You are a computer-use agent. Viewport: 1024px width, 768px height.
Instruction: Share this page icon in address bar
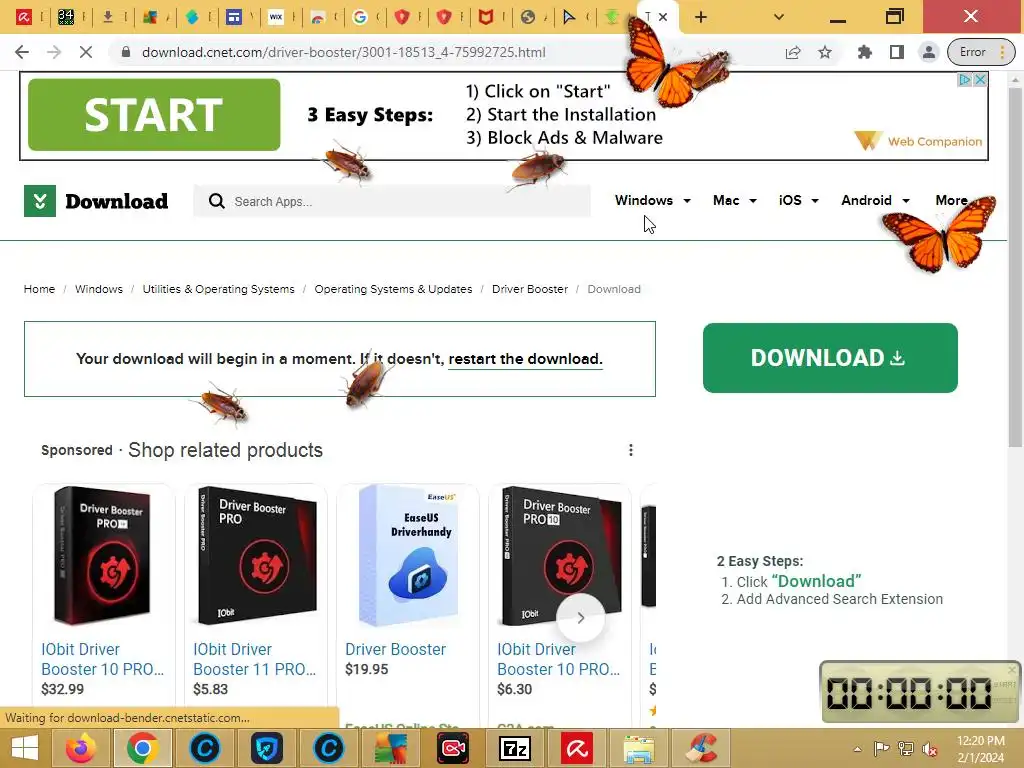tap(793, 52)
